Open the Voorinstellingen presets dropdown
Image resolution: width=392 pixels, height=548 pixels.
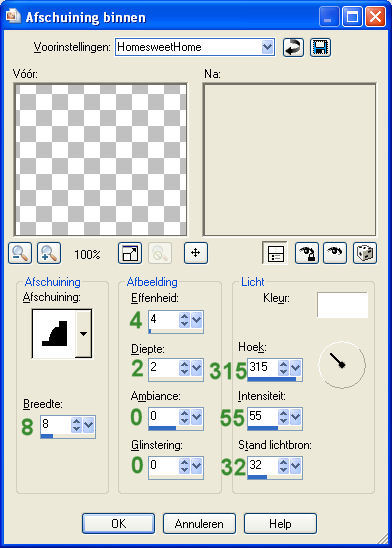click(267, 47)
